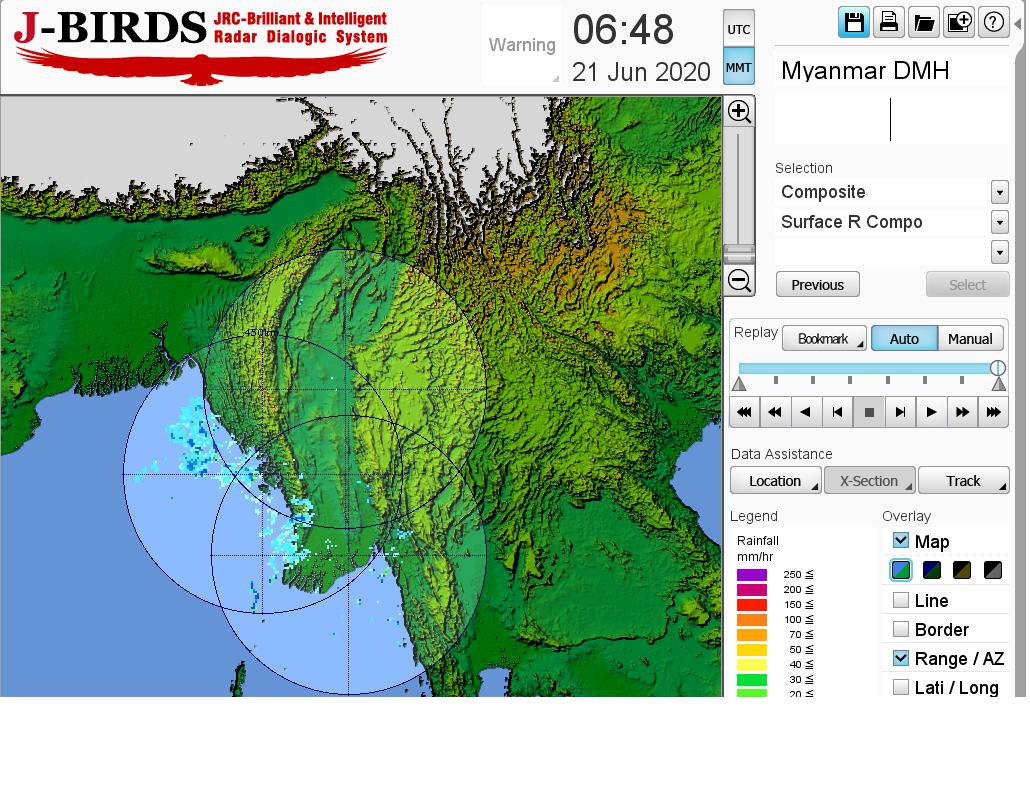Select the dark blue-green map color swatch
Screen dimensions: 1030x811
(x=932, y=570)
